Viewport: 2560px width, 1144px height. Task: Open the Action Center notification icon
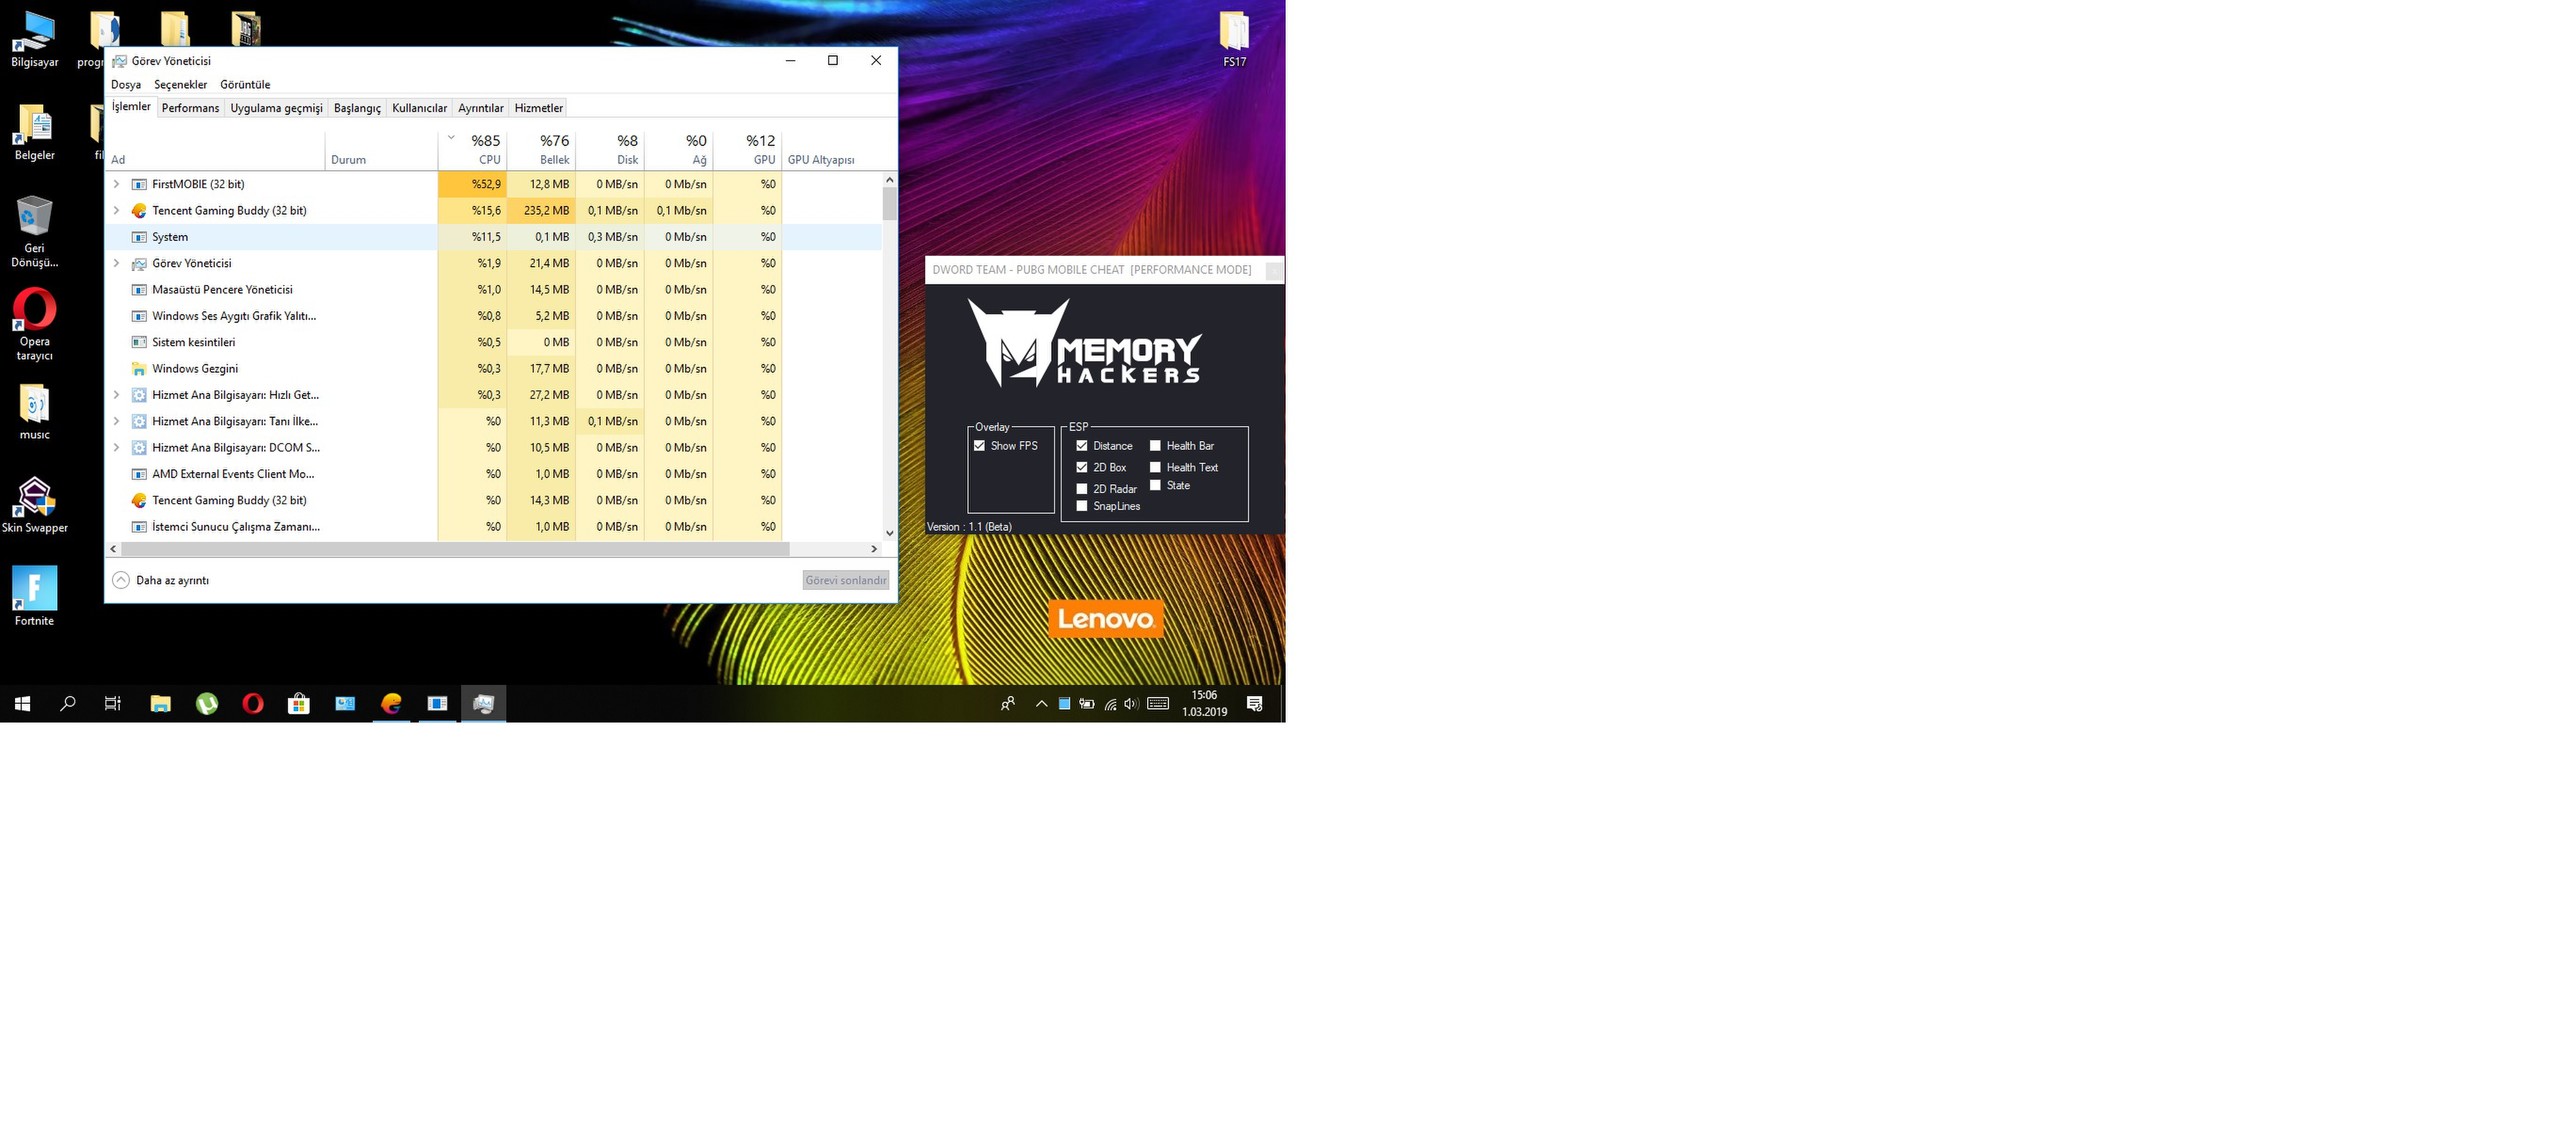pos(1255,704)
